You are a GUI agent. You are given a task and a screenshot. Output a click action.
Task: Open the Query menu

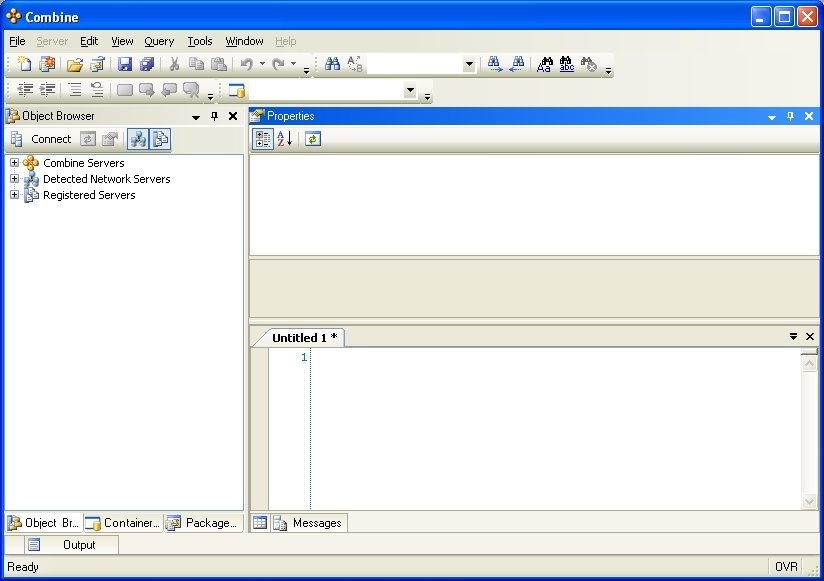point(159,41)
